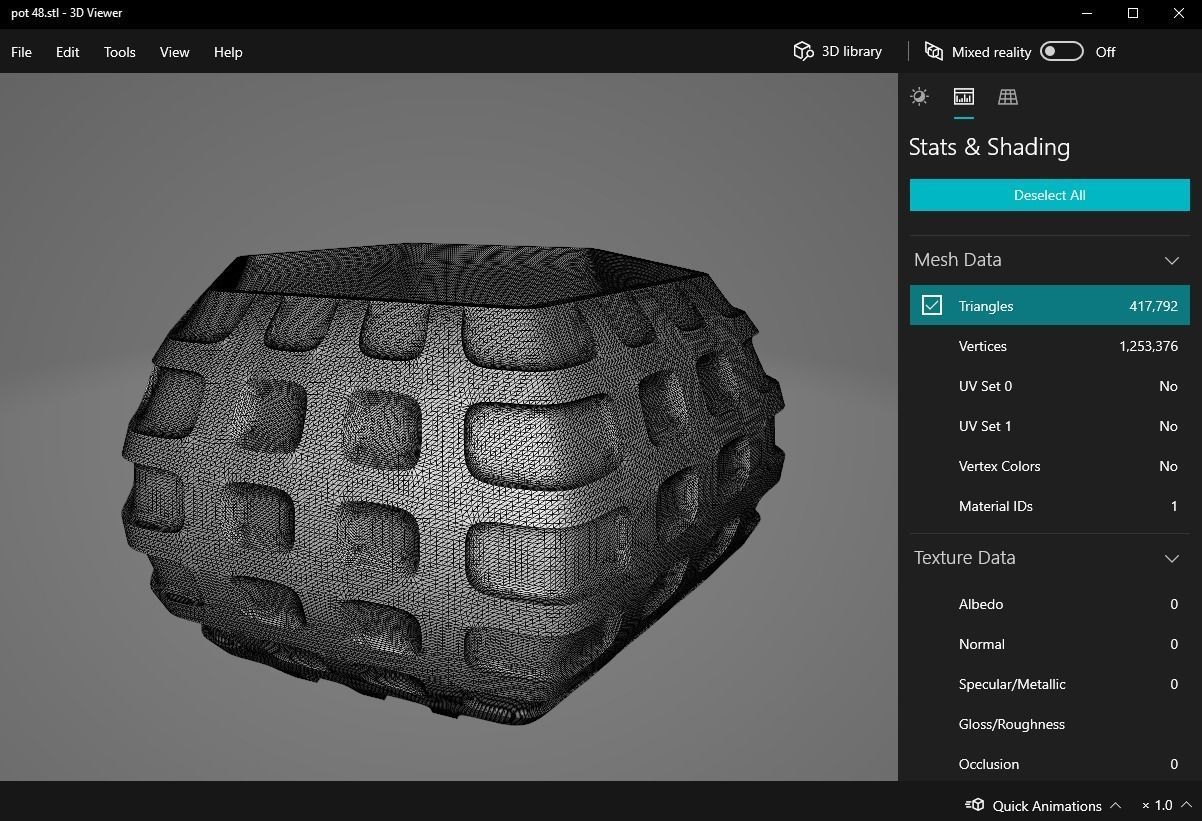The height and width of the screenshot is (821, 1202).
Task: Uncheck the Triangles checkbox
Action: pos(932,305)
